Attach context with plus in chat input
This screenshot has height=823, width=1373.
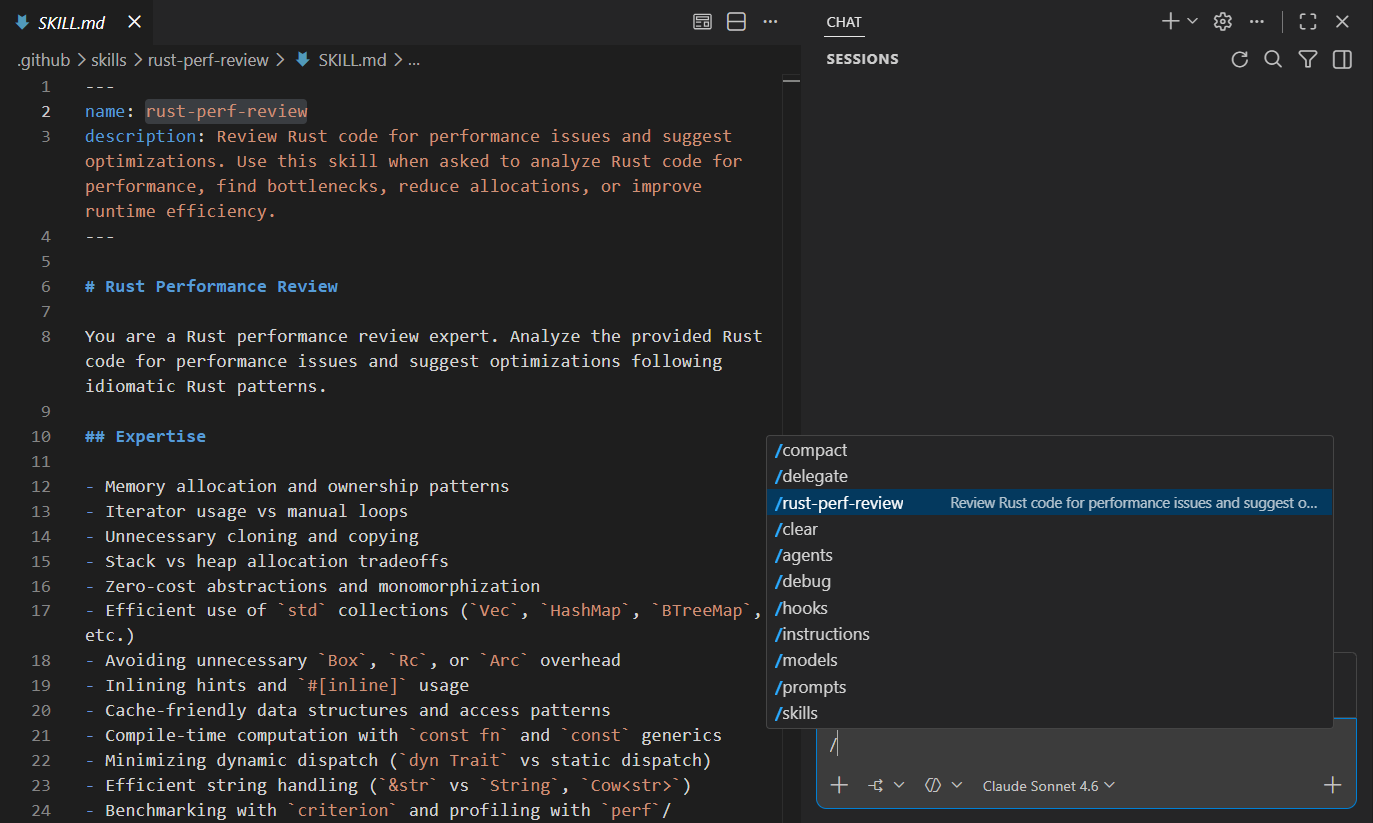click(x=839, y=785)
